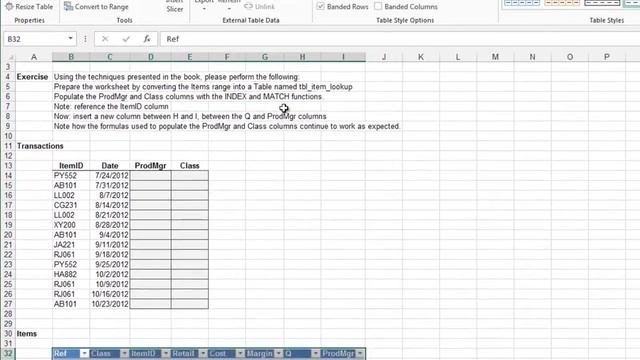Open the Name Box dropdown arrow

pos(71,38)
